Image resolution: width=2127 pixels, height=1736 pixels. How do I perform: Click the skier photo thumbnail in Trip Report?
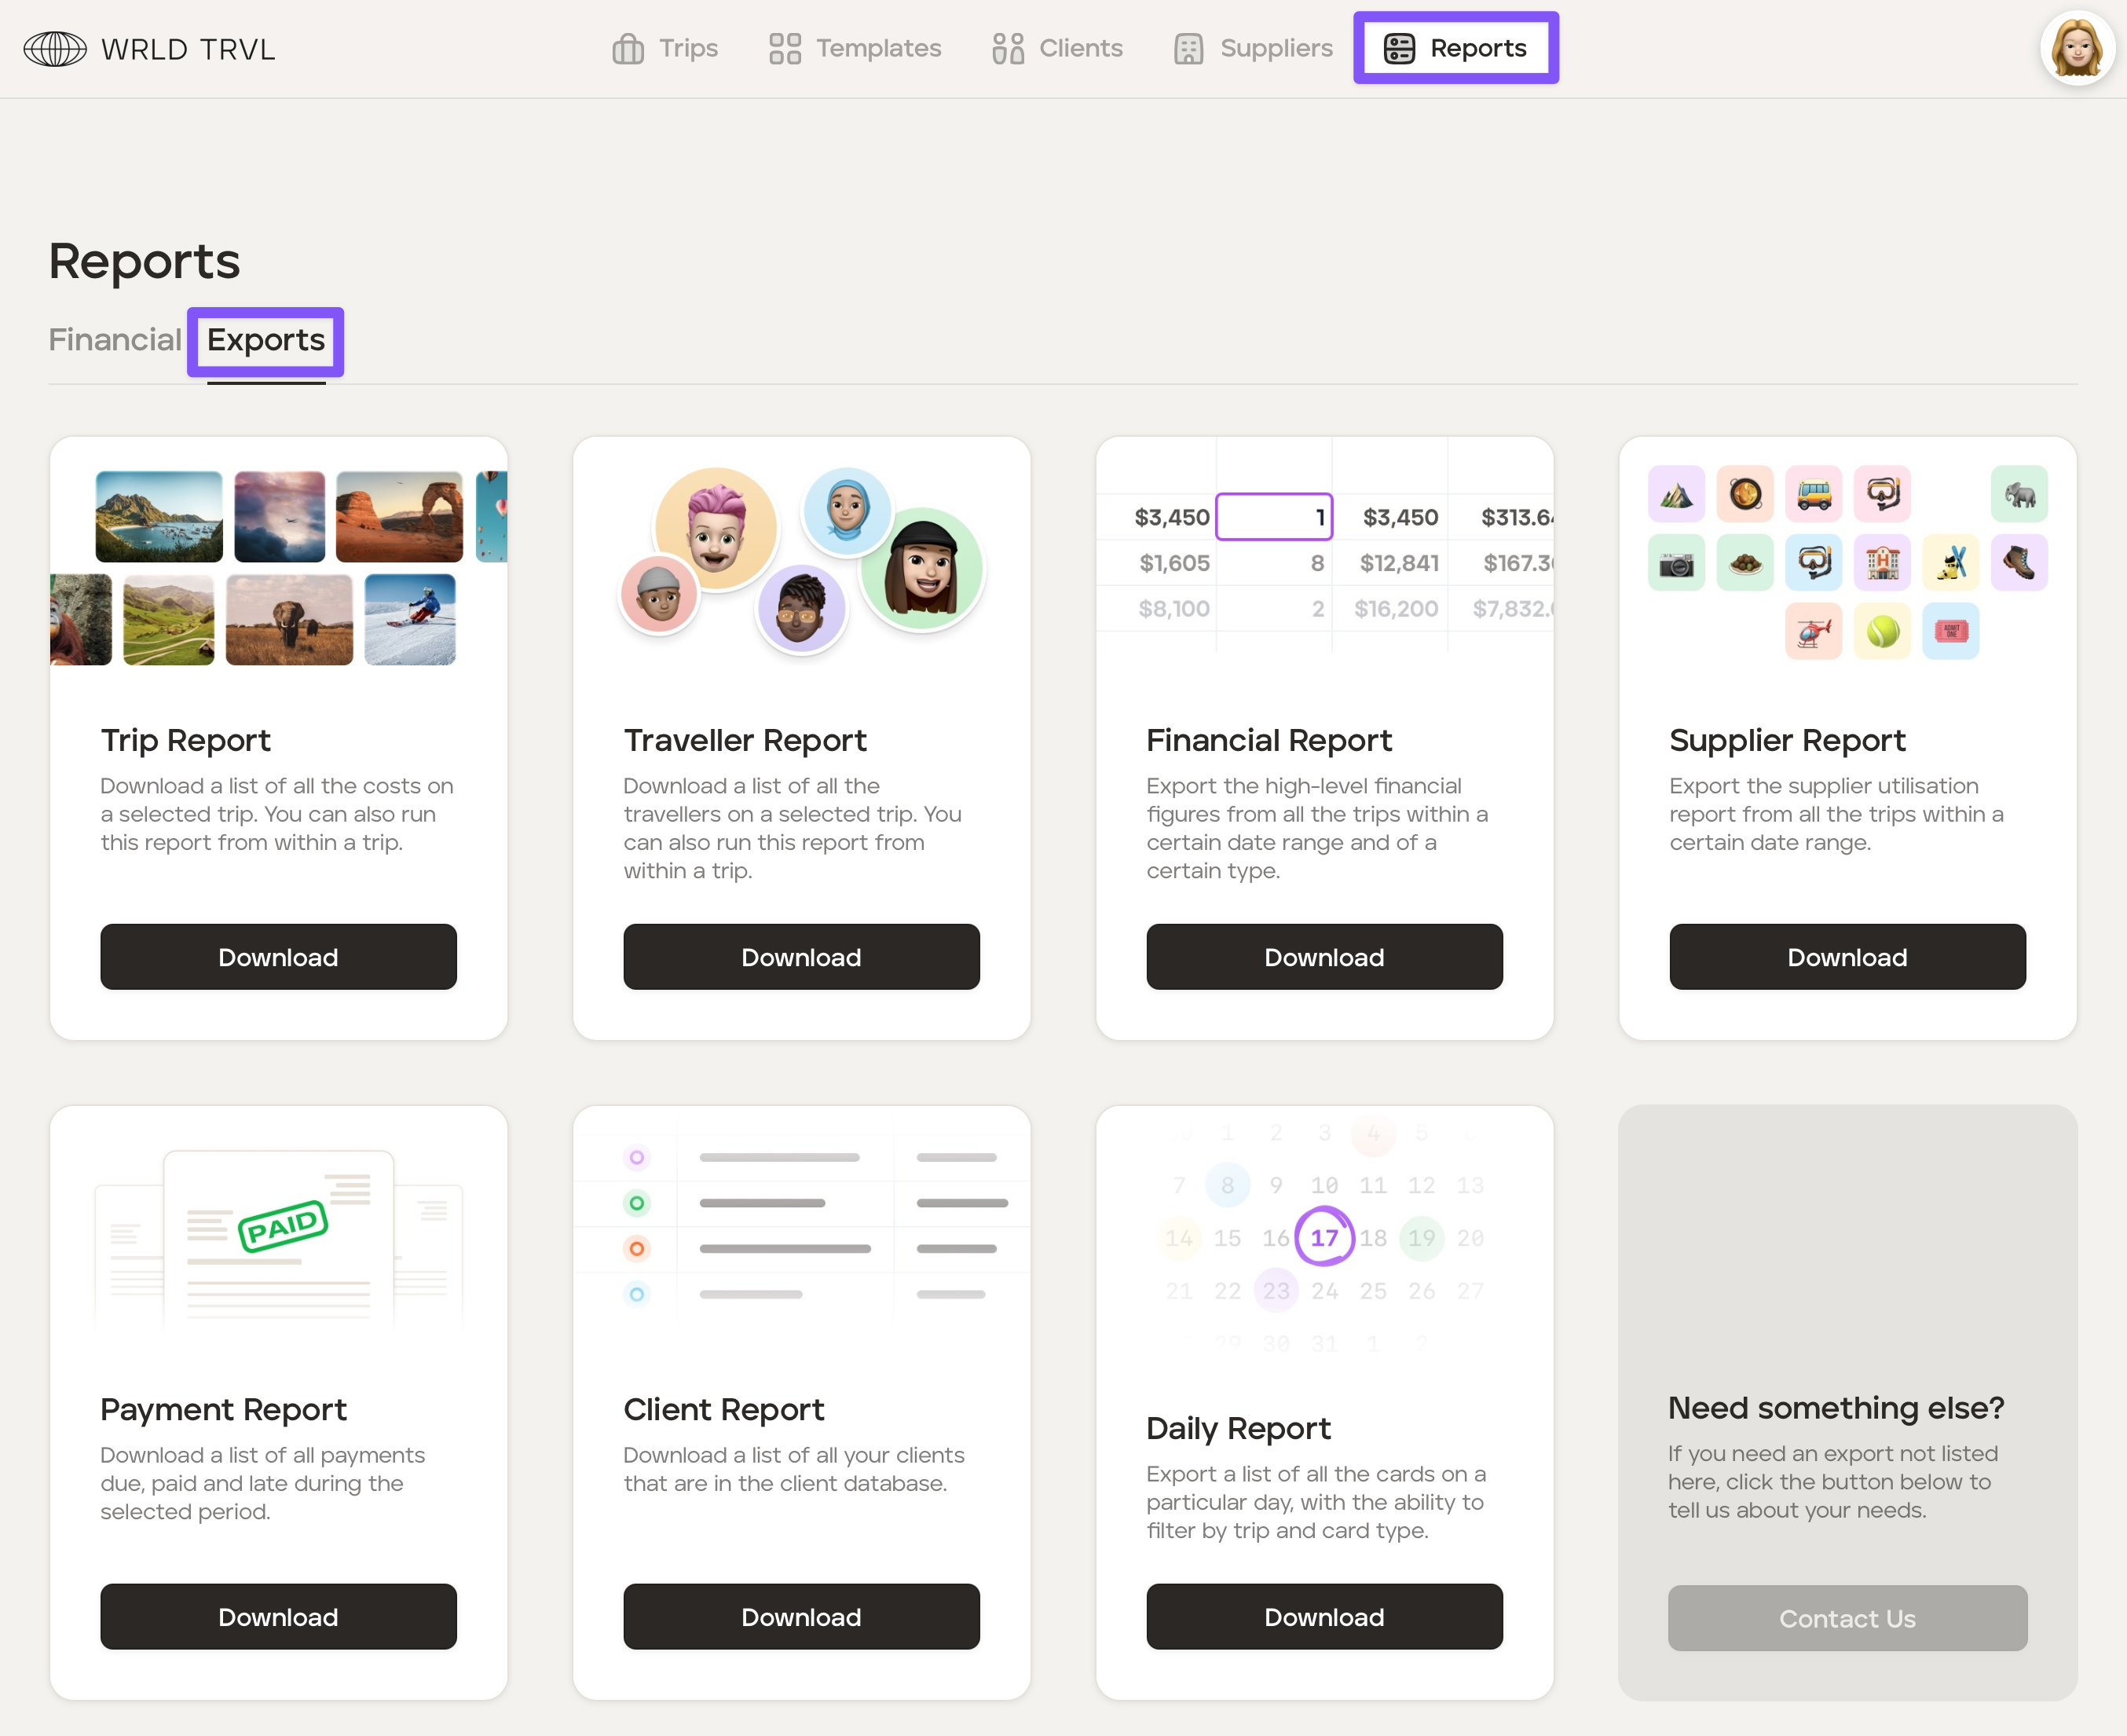coord(410,619)
